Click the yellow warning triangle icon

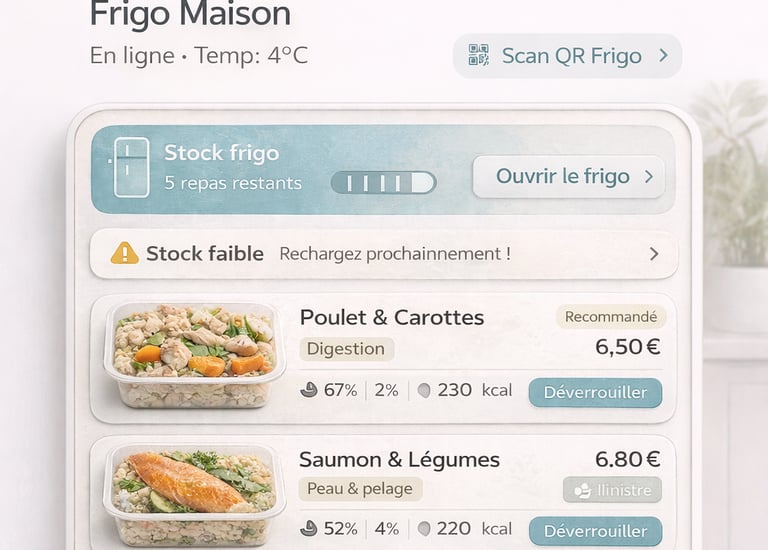[x=124, y=253]
